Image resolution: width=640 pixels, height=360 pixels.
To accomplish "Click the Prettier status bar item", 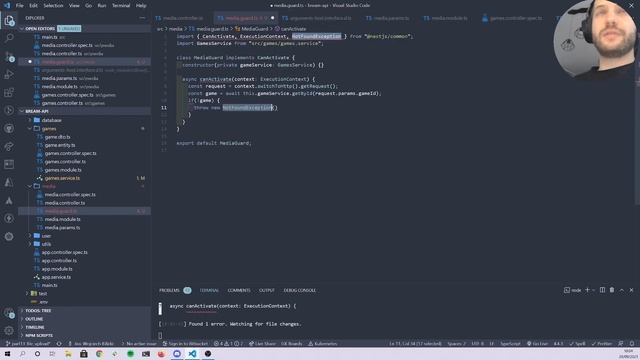I will coord(602,344).
